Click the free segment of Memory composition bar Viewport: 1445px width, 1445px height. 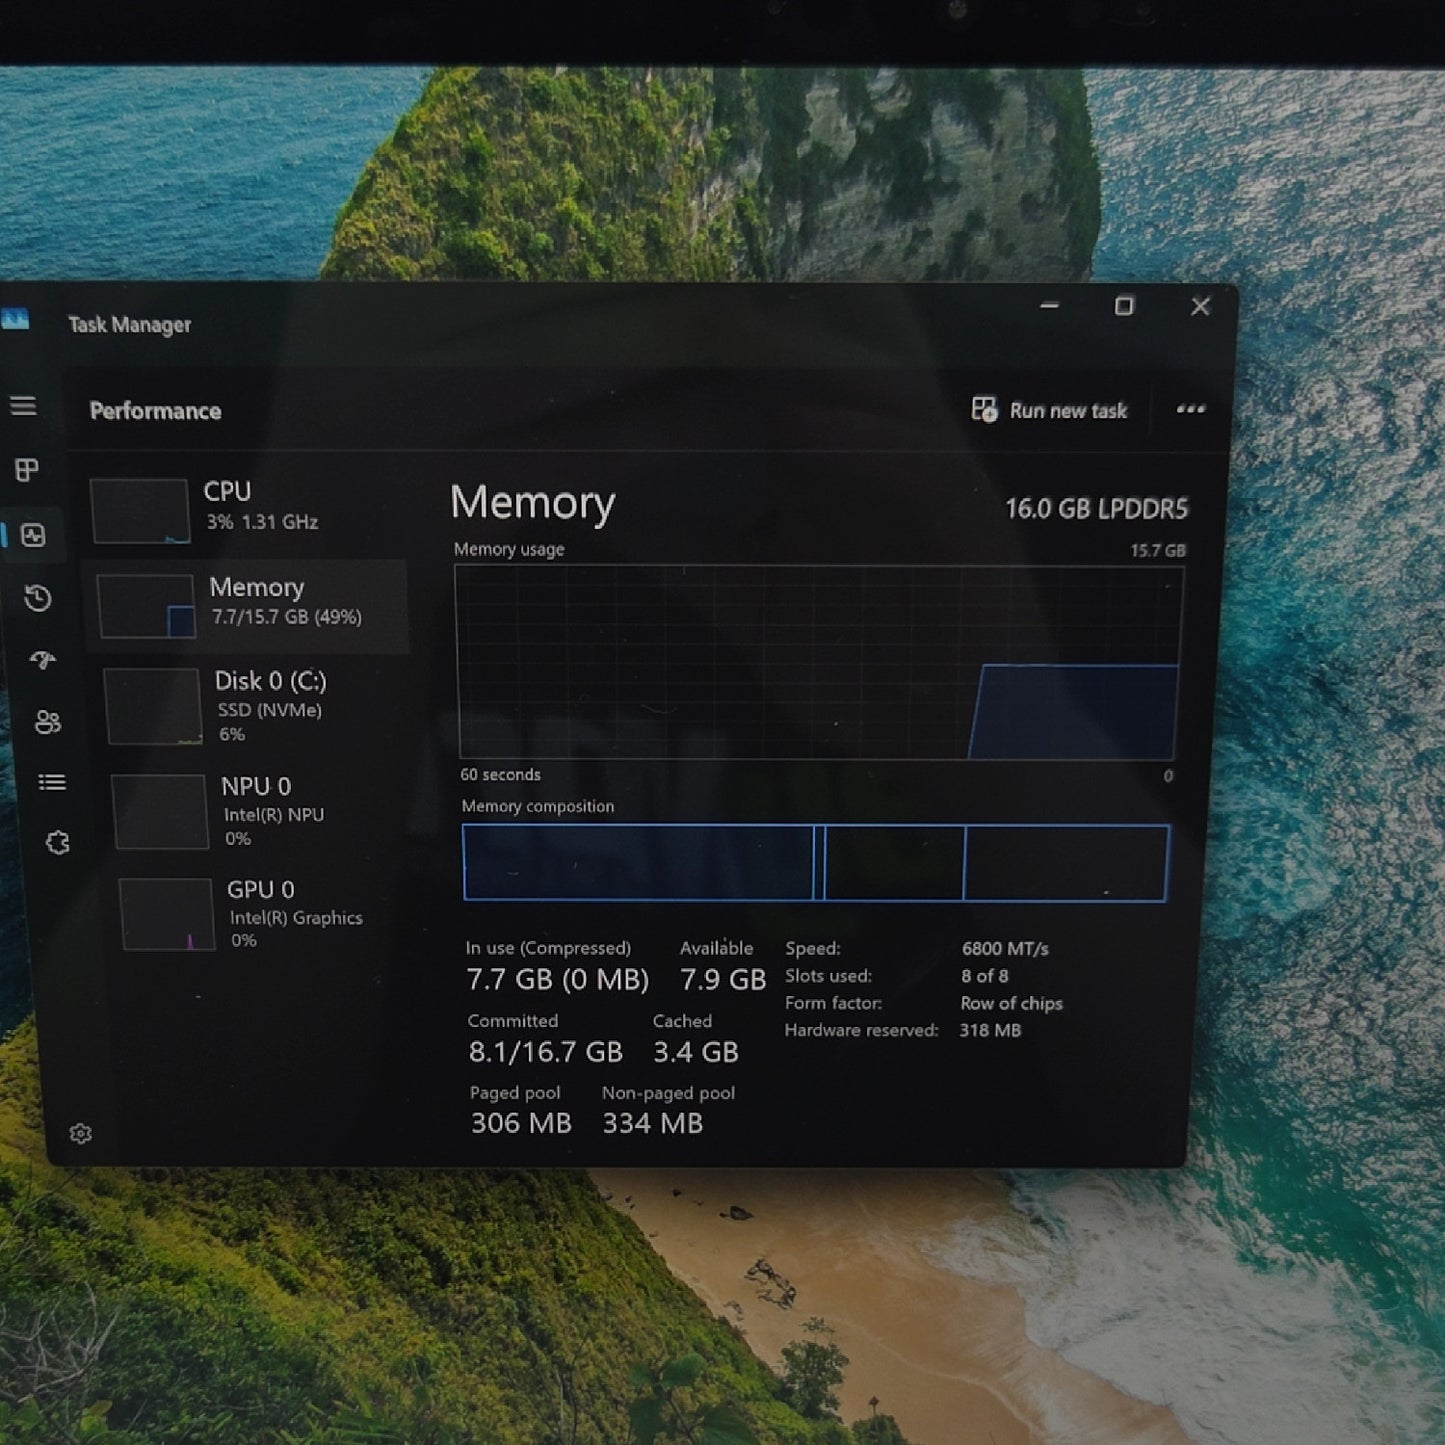[1066, 863]
